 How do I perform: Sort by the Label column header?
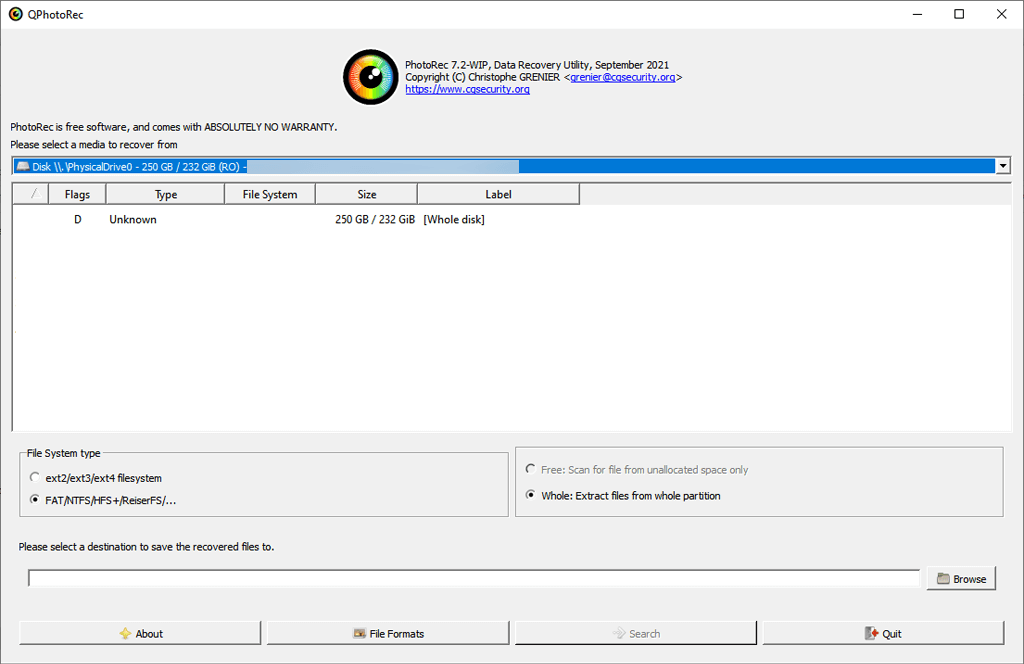click(498, 194)
